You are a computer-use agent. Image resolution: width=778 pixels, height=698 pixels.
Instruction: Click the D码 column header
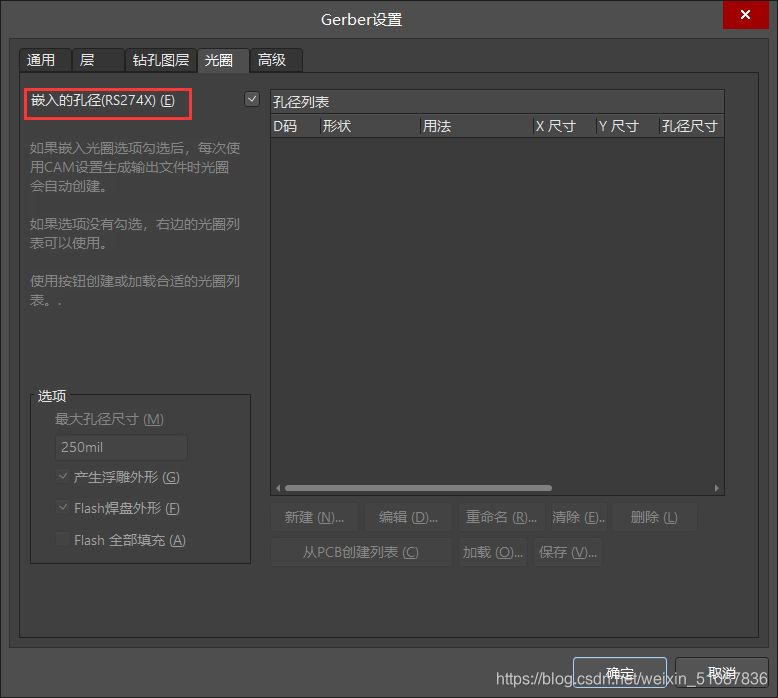click(294, 126)
